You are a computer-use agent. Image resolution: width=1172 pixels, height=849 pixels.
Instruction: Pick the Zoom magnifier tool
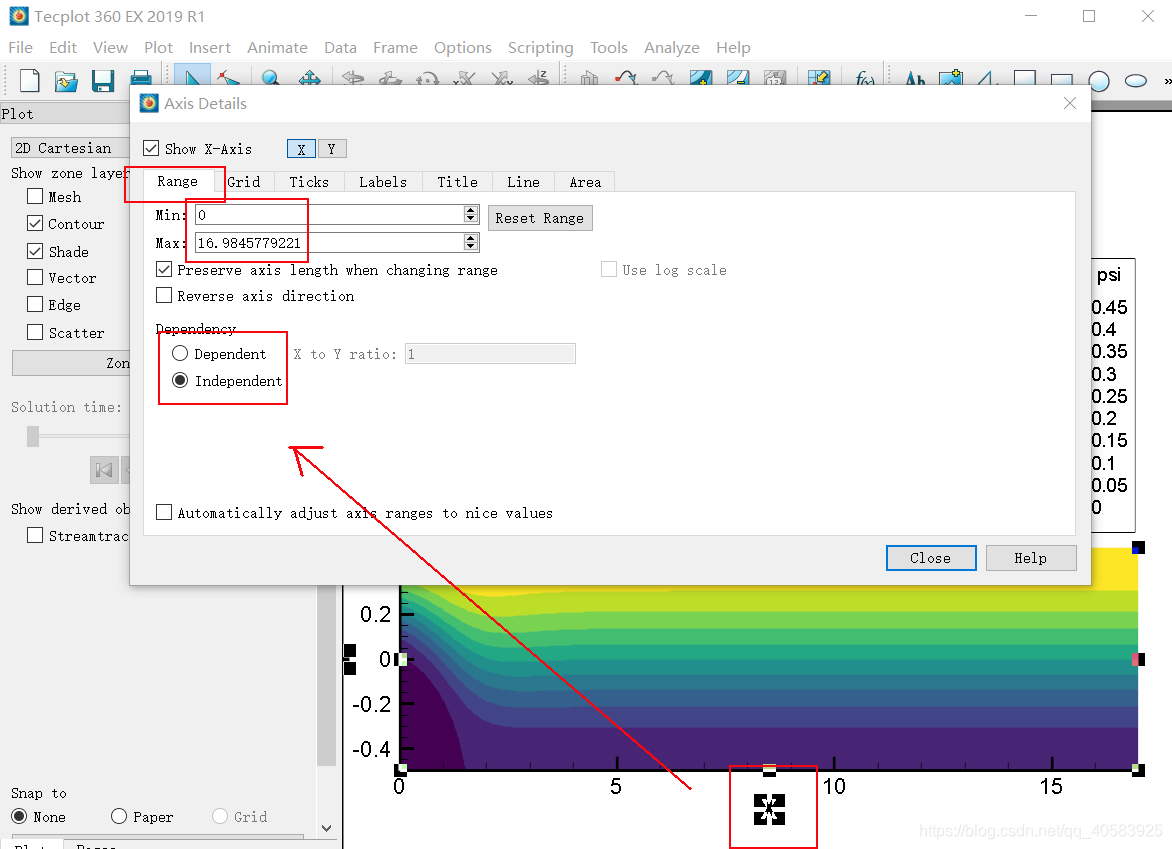click(271, 78)
